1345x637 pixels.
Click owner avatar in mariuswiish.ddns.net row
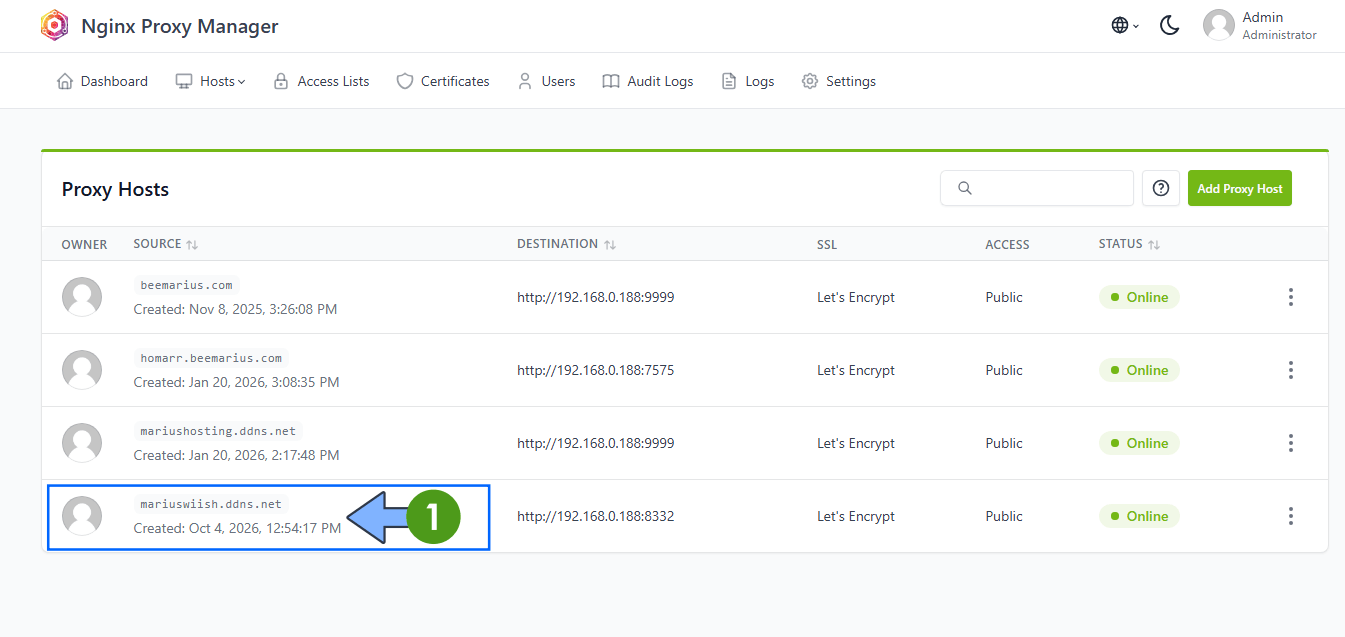click(82, 516)
